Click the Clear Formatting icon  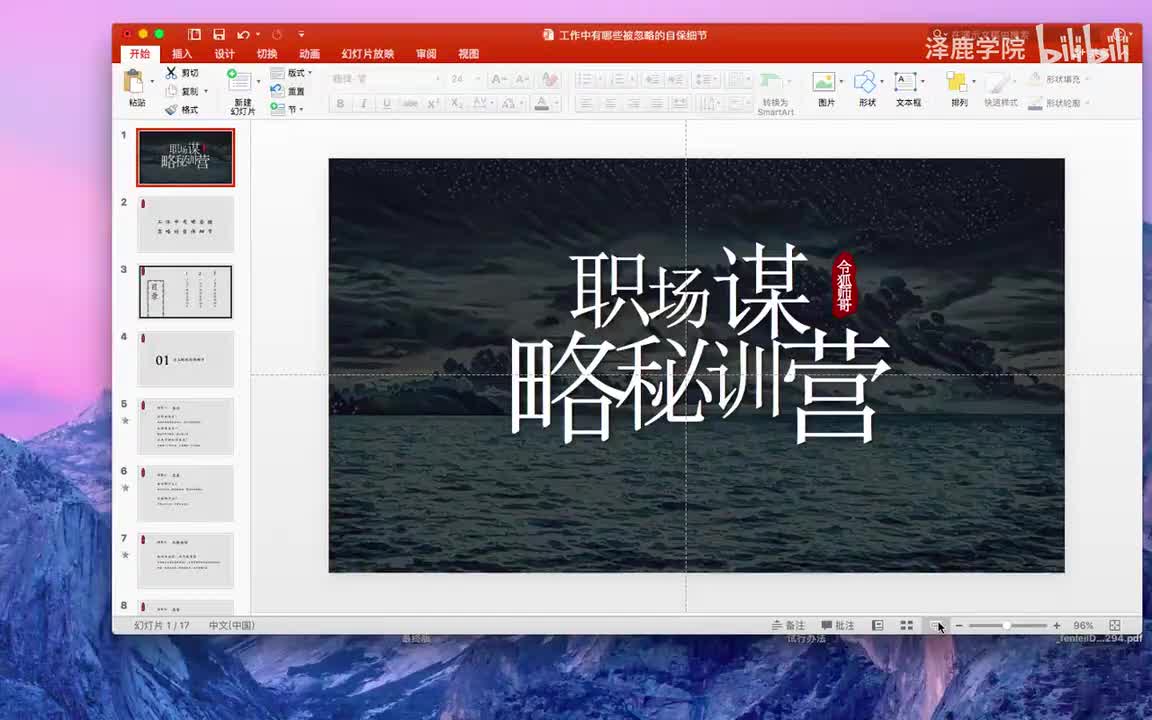(550, 79)
